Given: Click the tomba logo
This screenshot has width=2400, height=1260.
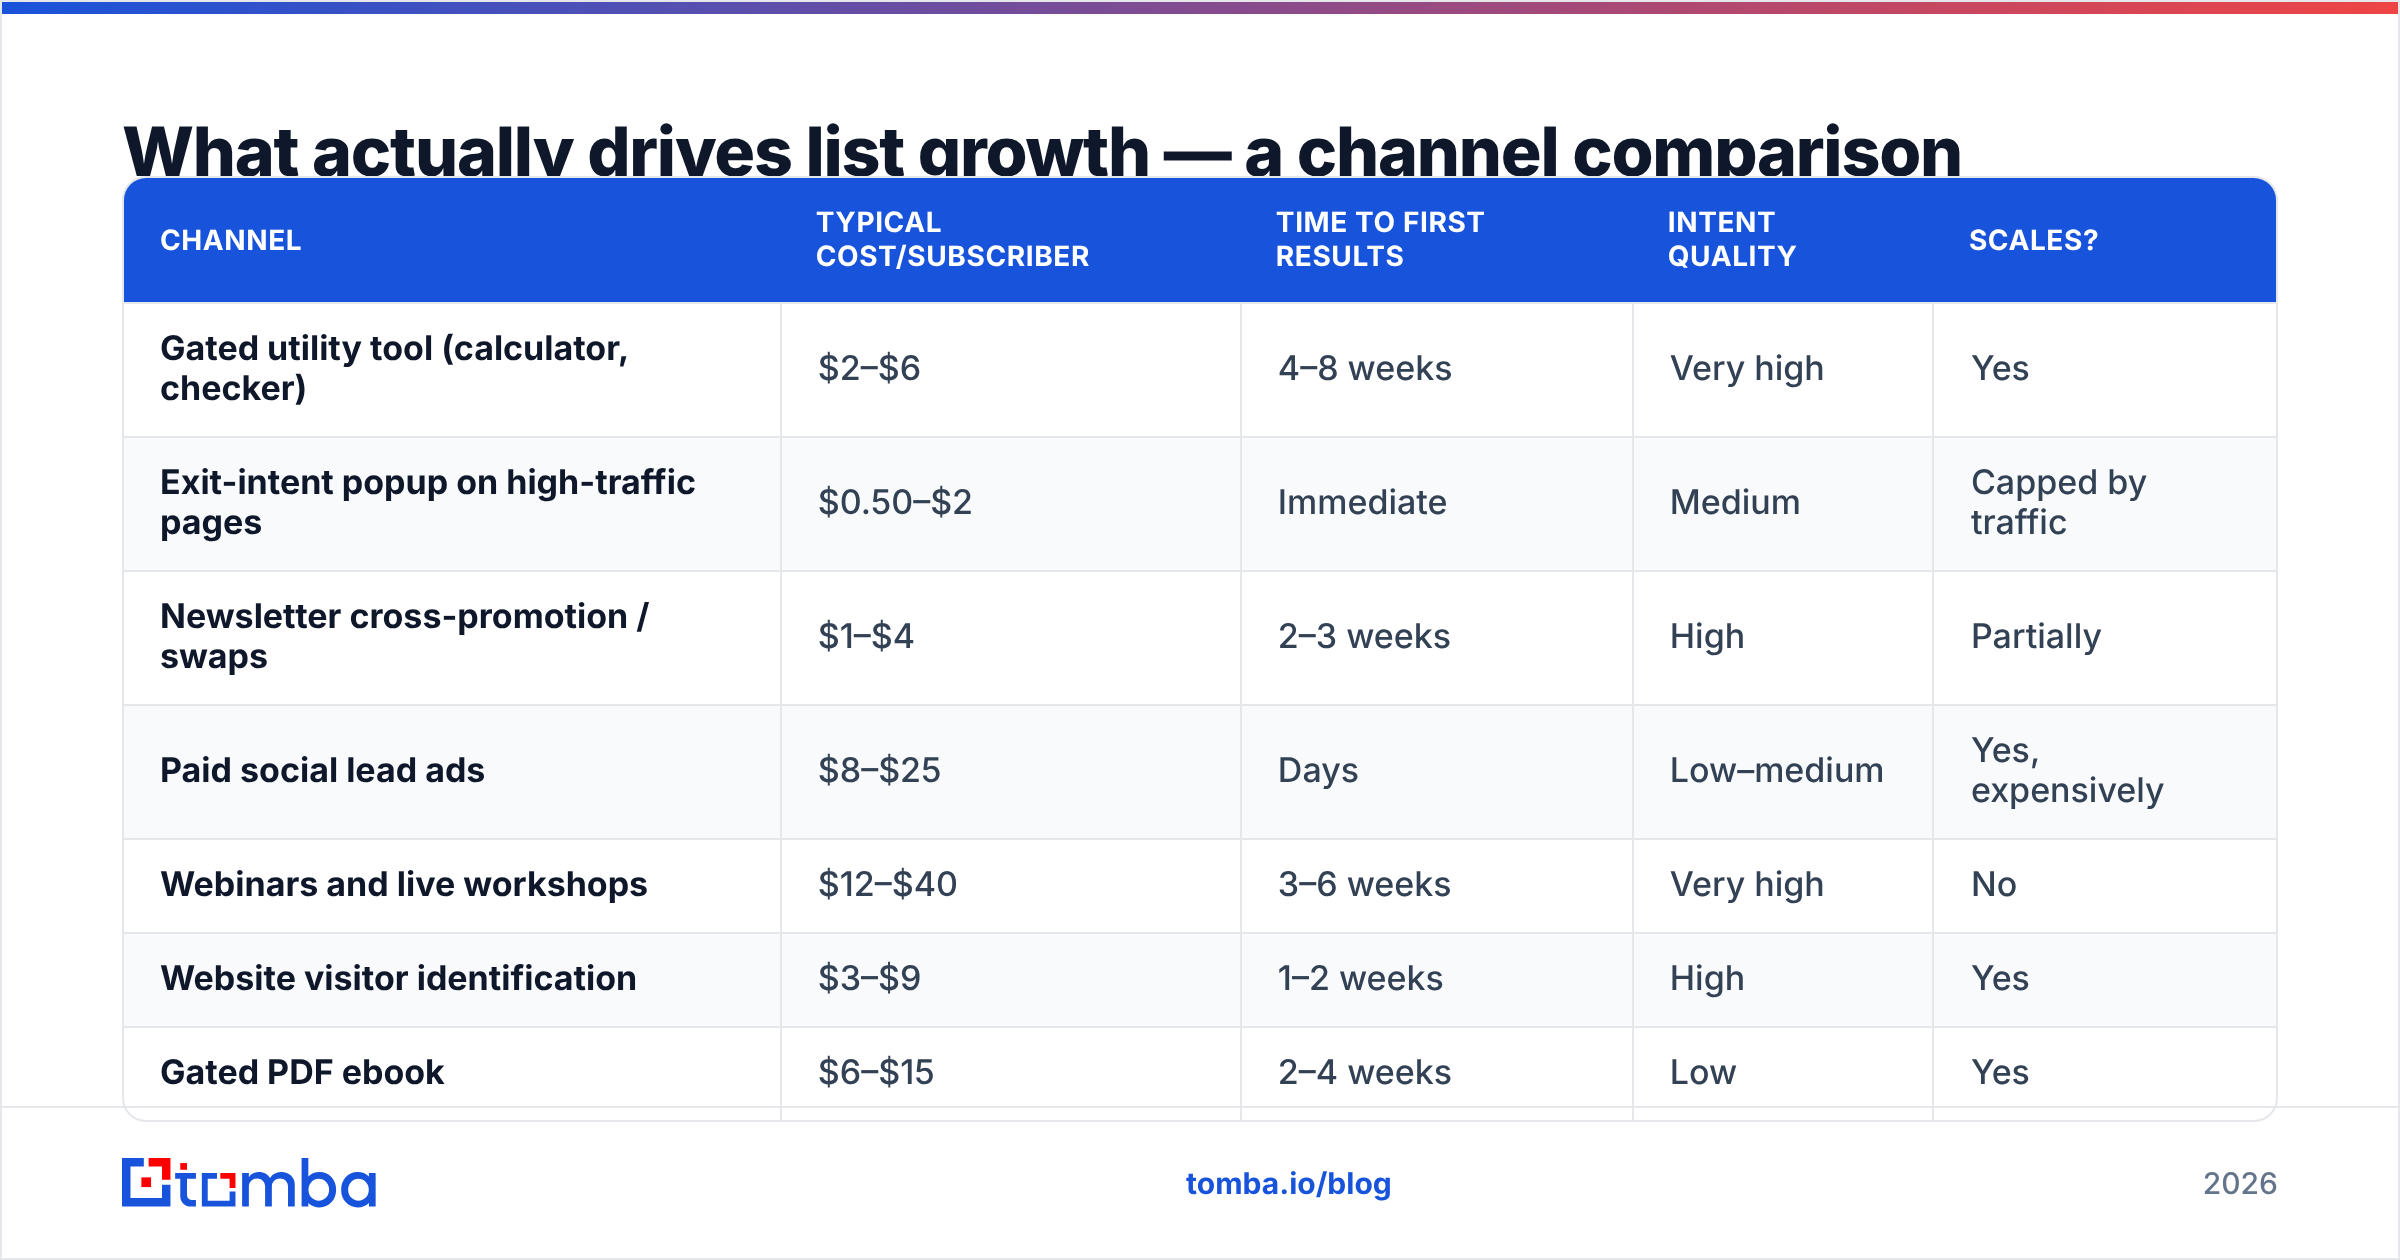Looking at the screenshot, I should 249,1183.
